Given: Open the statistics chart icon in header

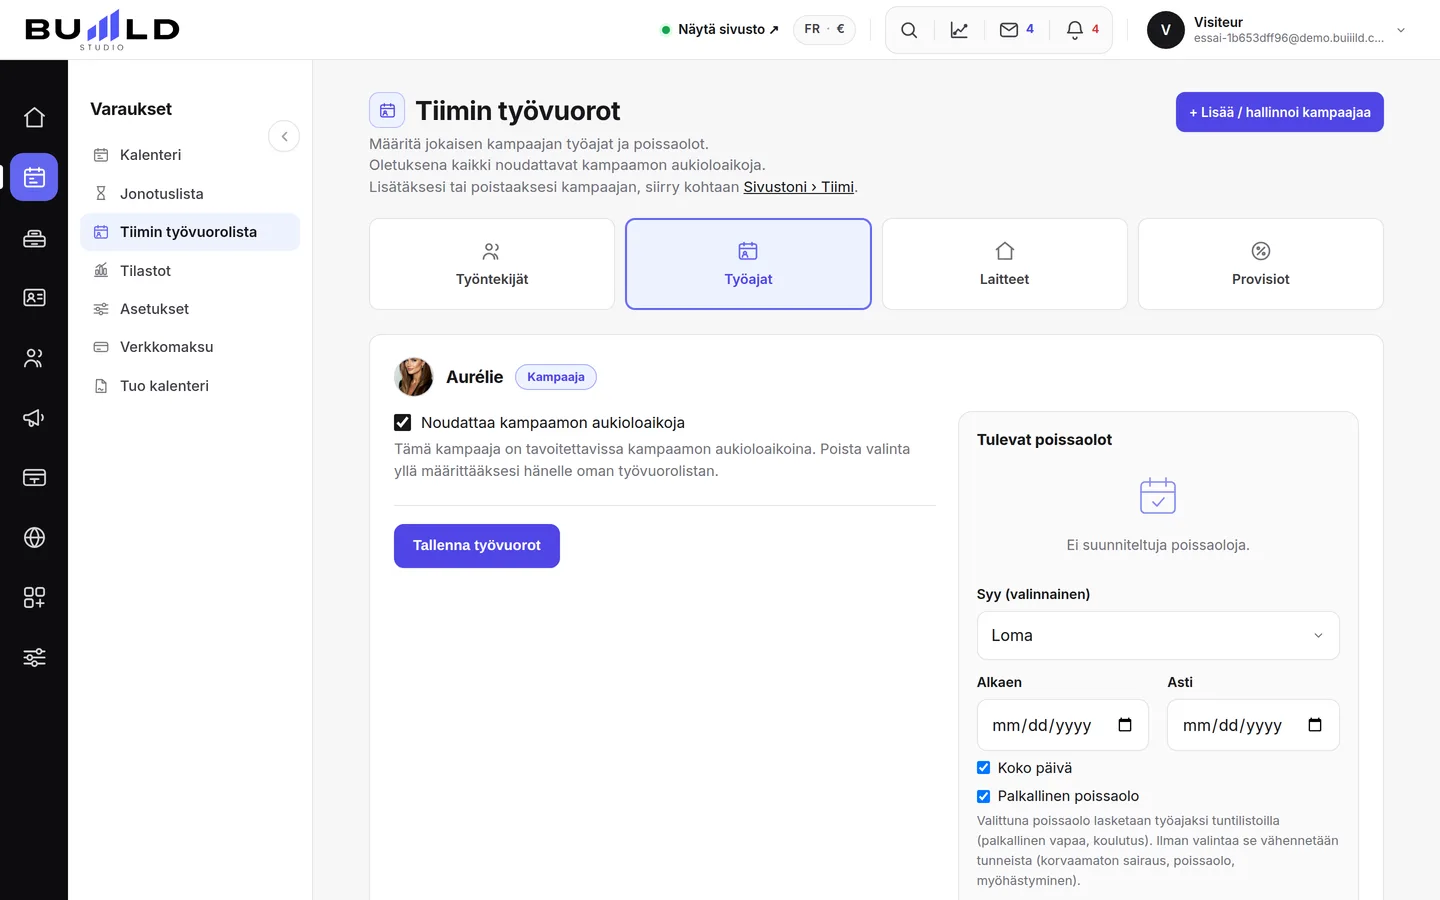Looking at the screenshot, I should (x=959, y=30).
